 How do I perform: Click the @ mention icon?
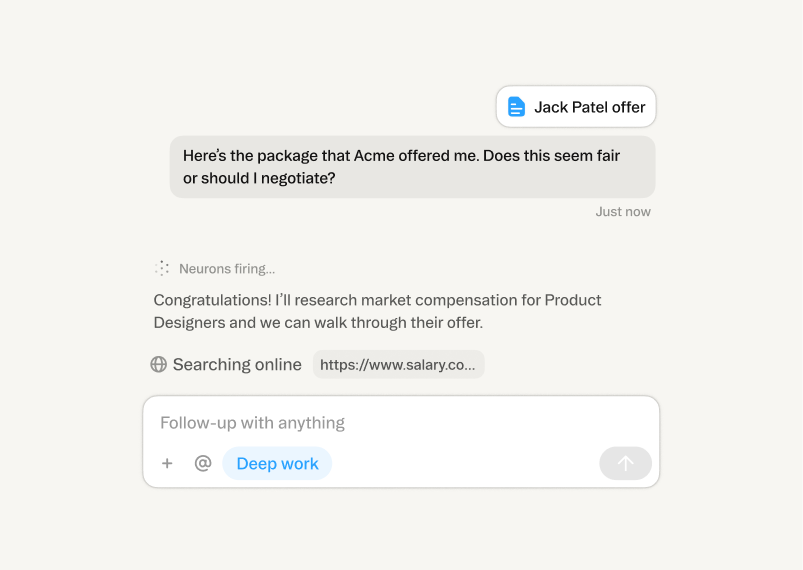pyautogui.click(x=203, y=463)
